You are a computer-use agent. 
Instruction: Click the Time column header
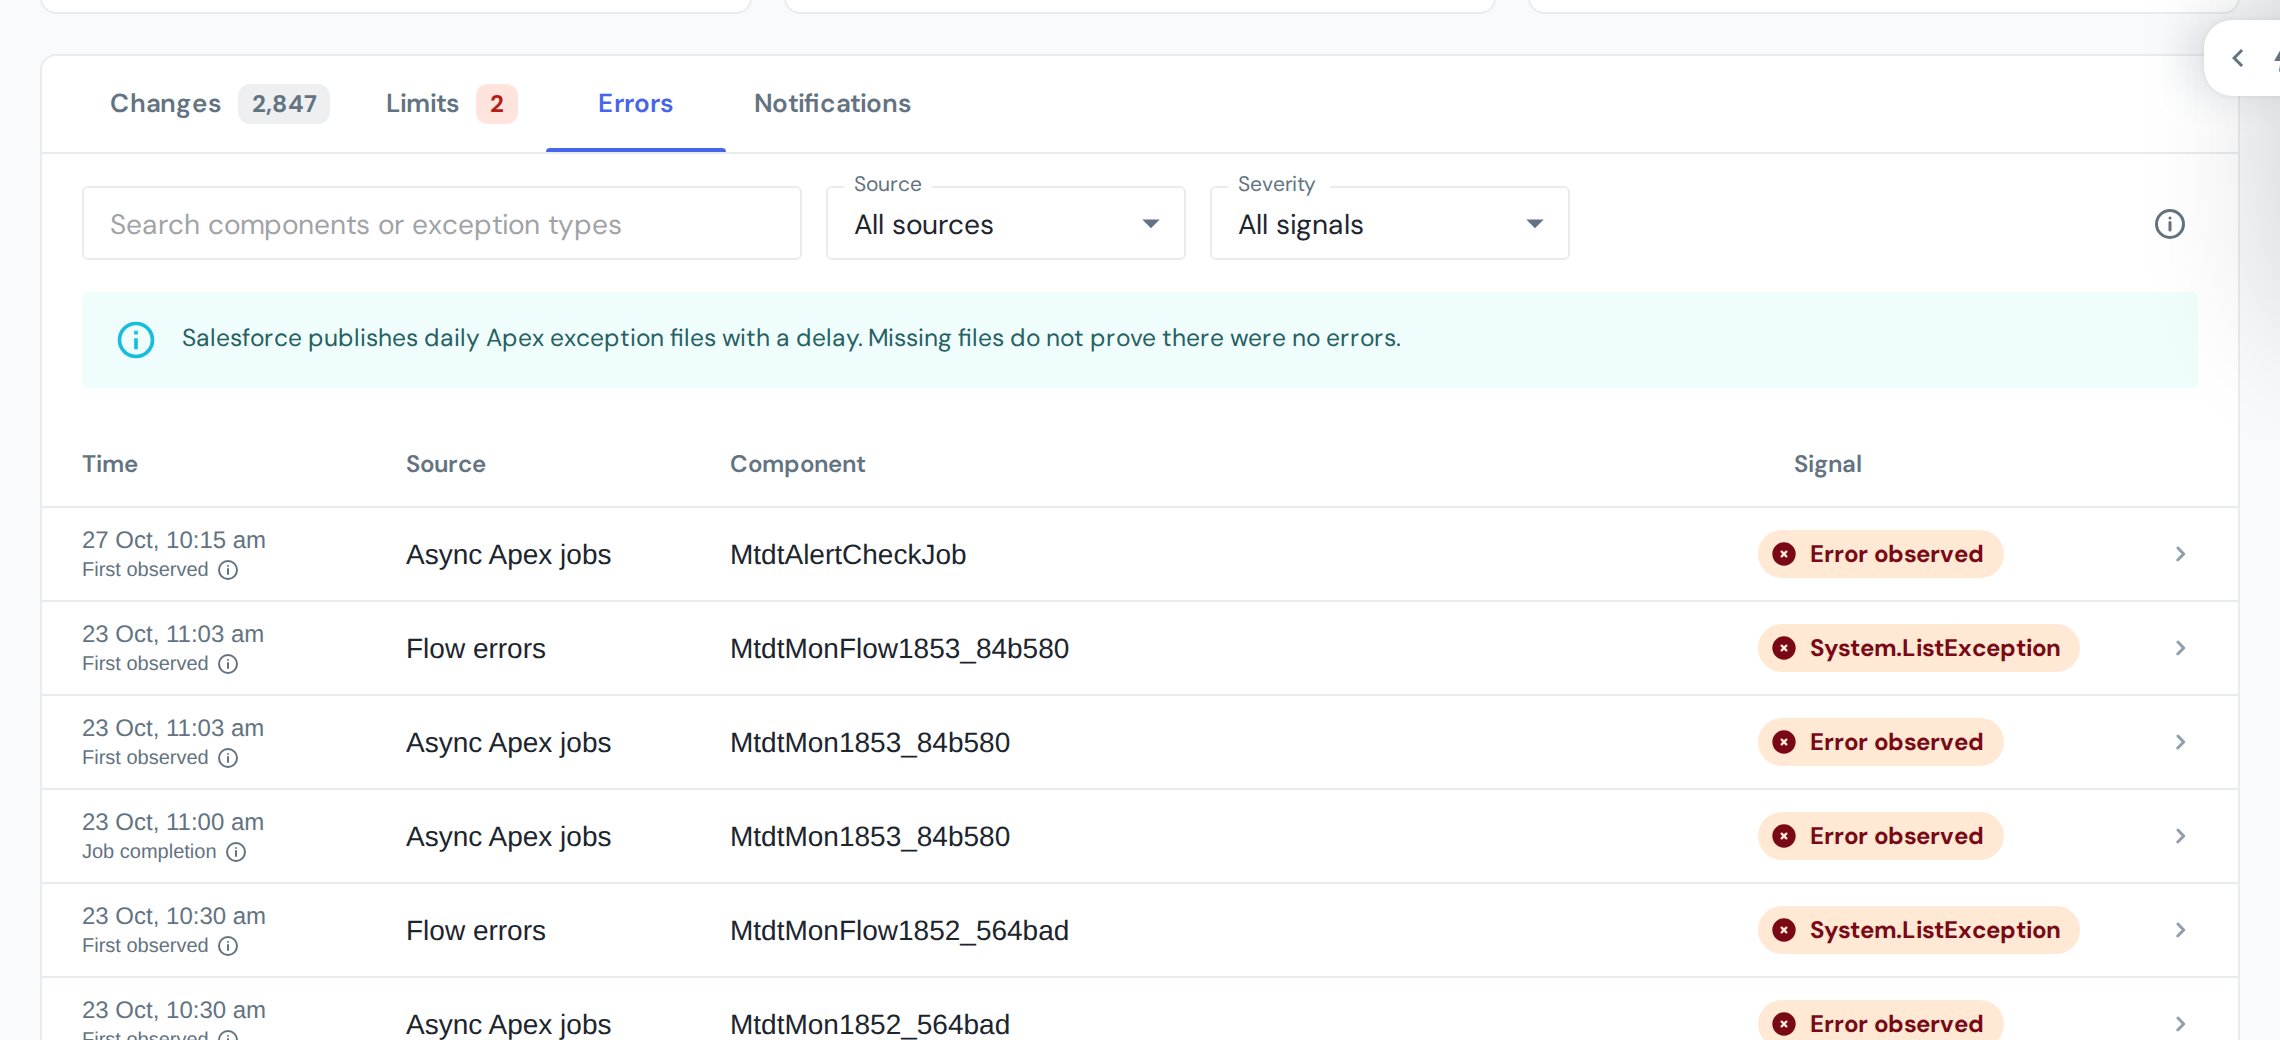pos(110,464)
